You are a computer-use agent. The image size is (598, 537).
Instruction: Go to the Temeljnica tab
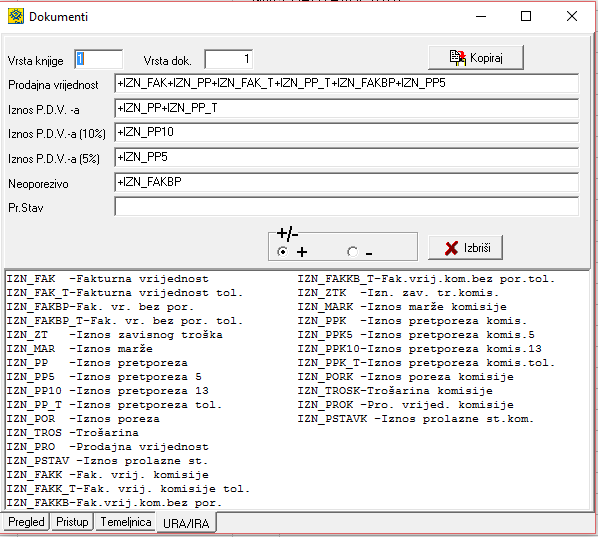126,522
